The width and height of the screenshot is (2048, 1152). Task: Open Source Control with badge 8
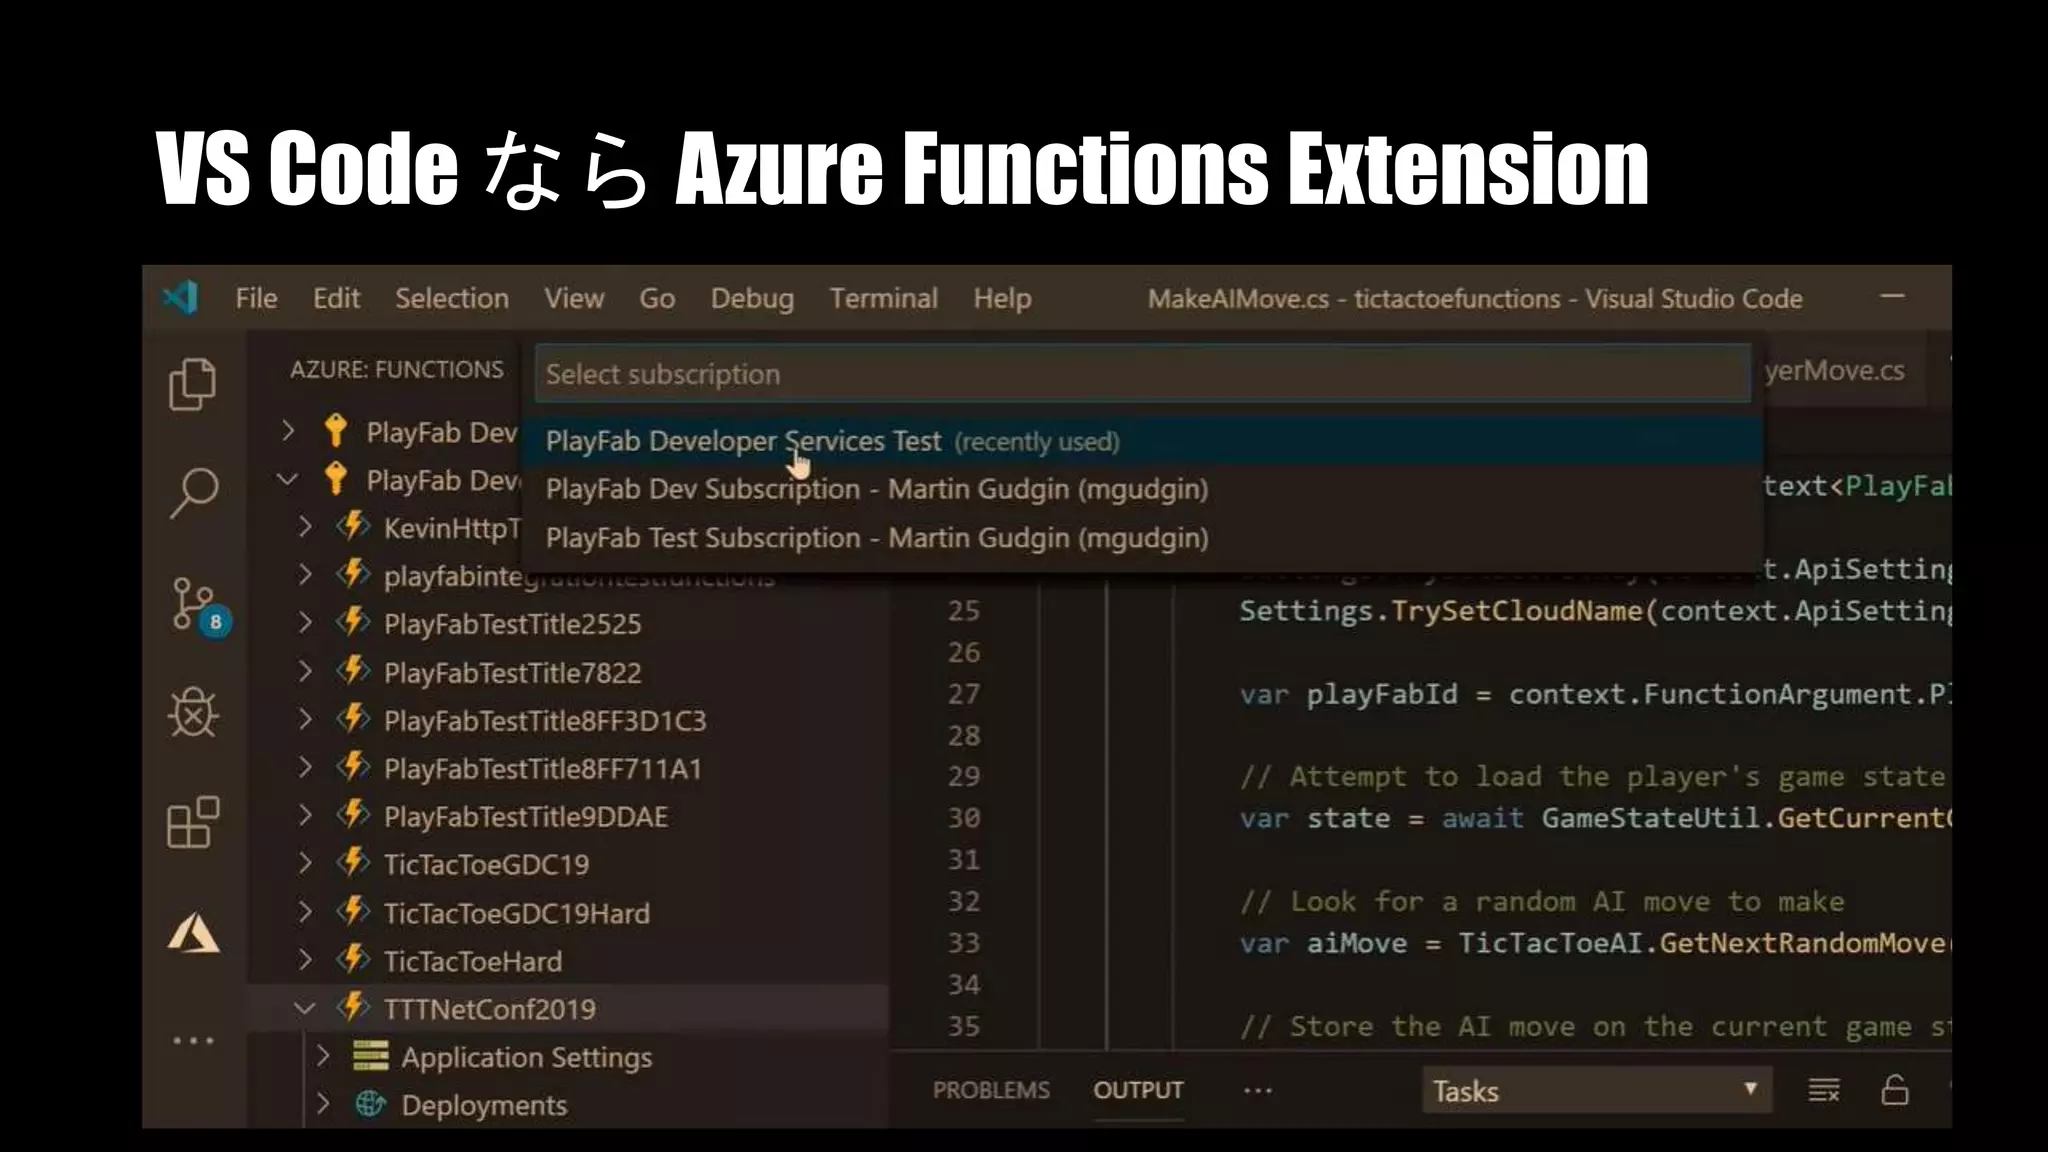pyautogui.click(x=199, y=606)
